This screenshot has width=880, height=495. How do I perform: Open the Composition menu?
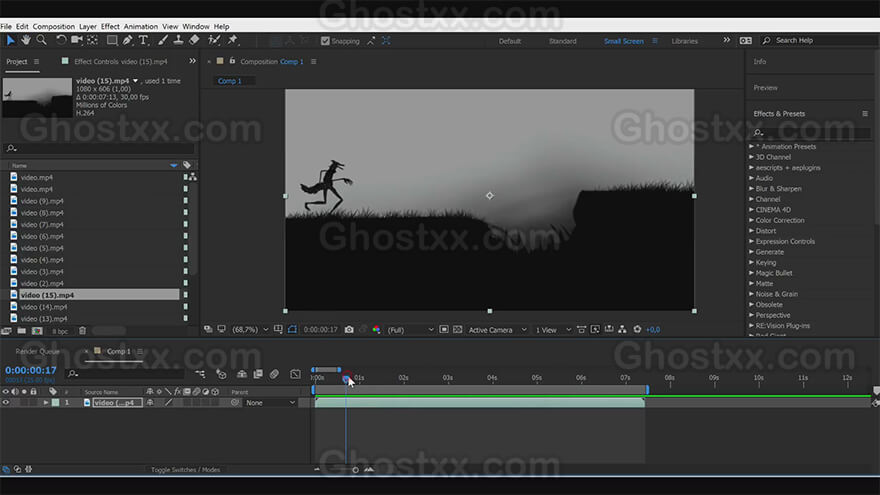[53, 26]
